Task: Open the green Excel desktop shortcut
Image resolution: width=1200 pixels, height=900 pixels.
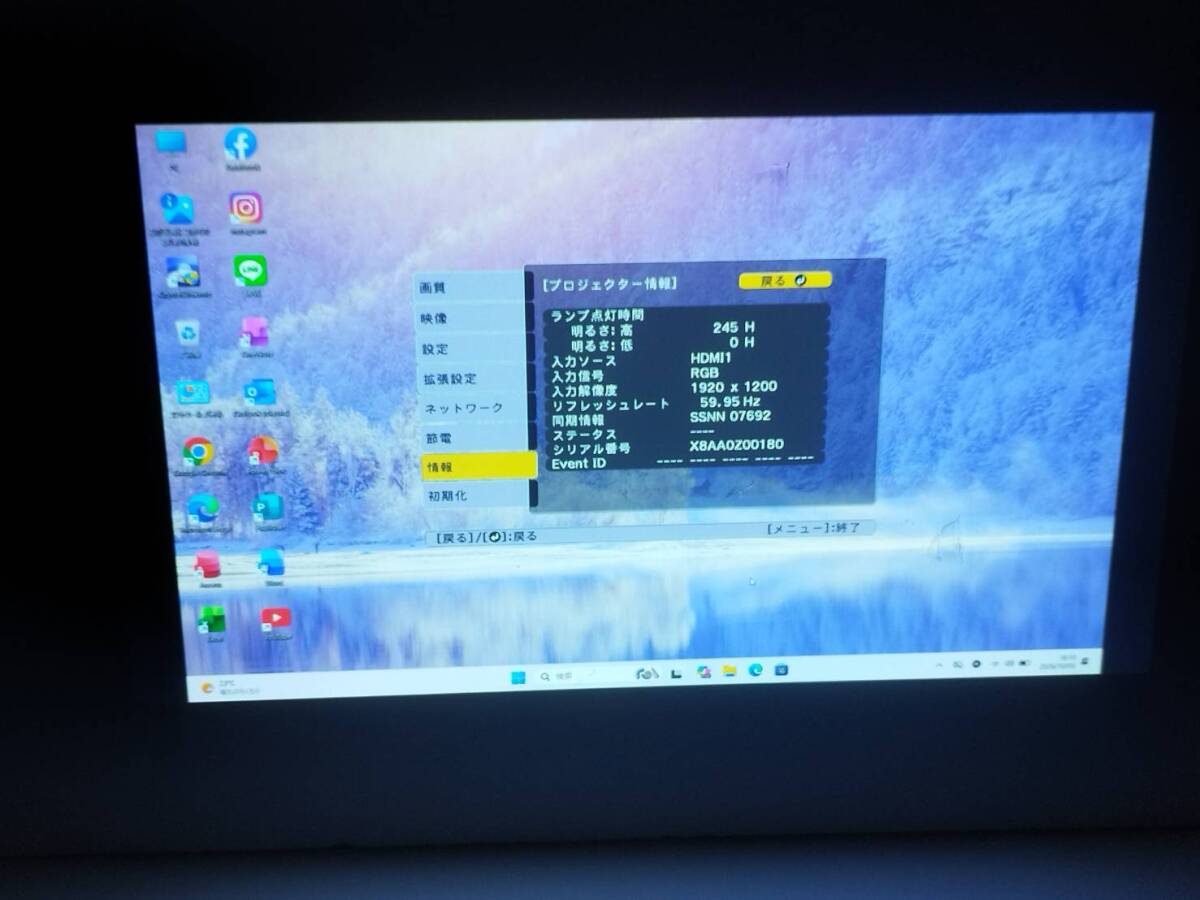Action: pyautogui.click(x=211, y=620)
